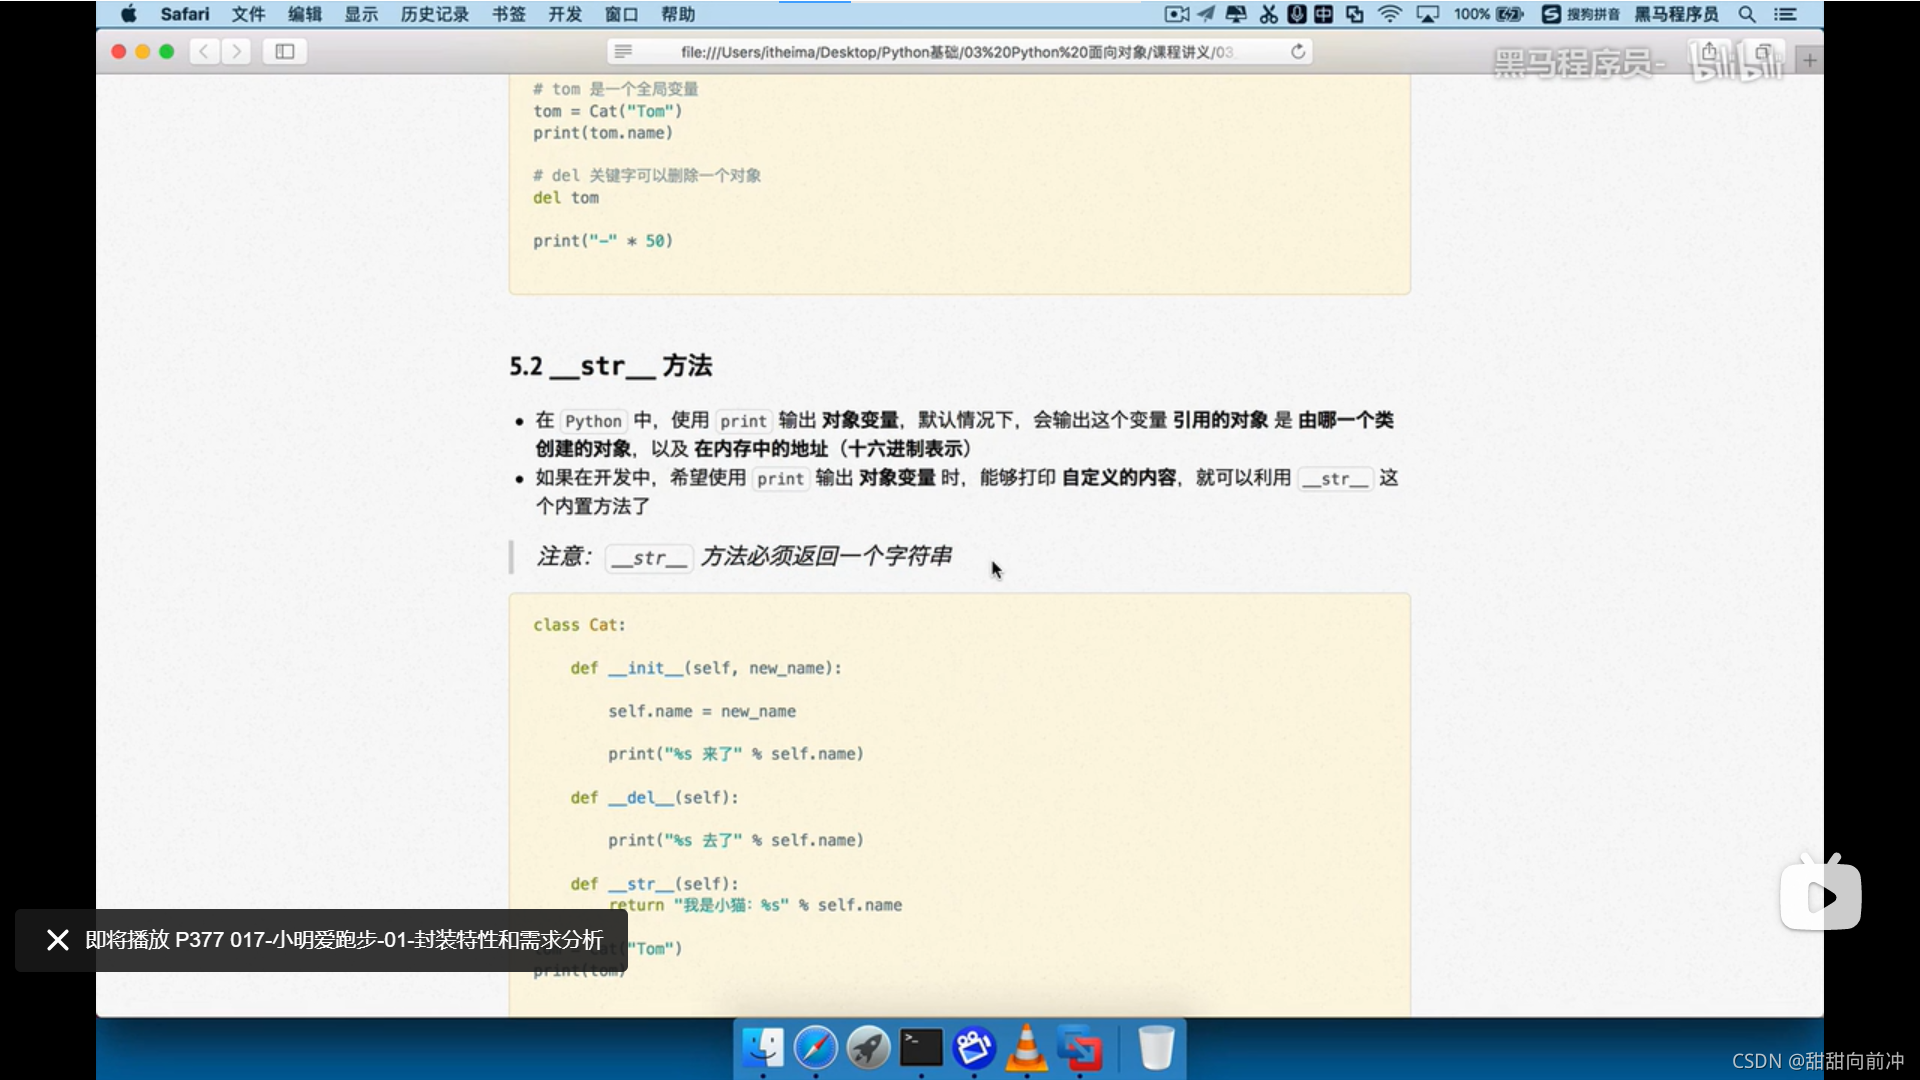Open the 历史记录 menu

coord(435,14)
